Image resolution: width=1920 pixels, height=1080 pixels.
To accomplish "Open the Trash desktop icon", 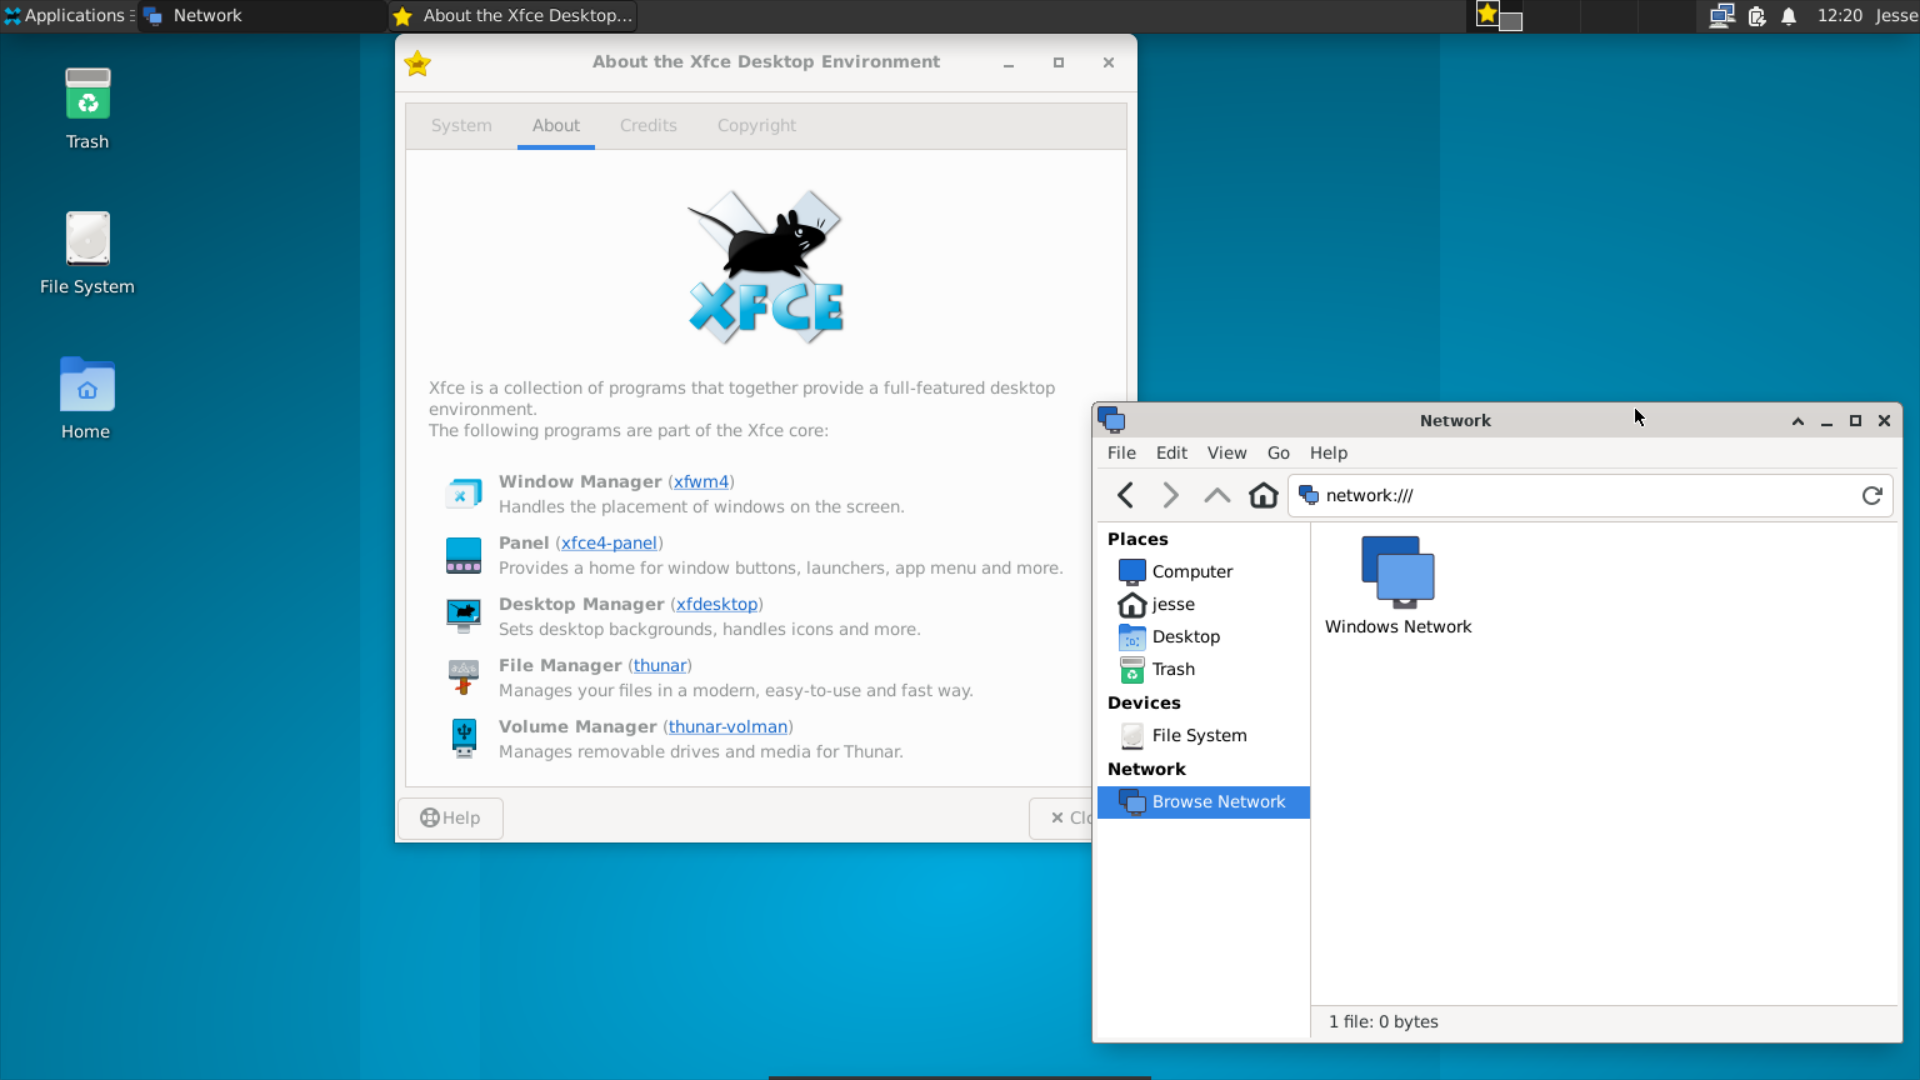I will coord(87,108).
